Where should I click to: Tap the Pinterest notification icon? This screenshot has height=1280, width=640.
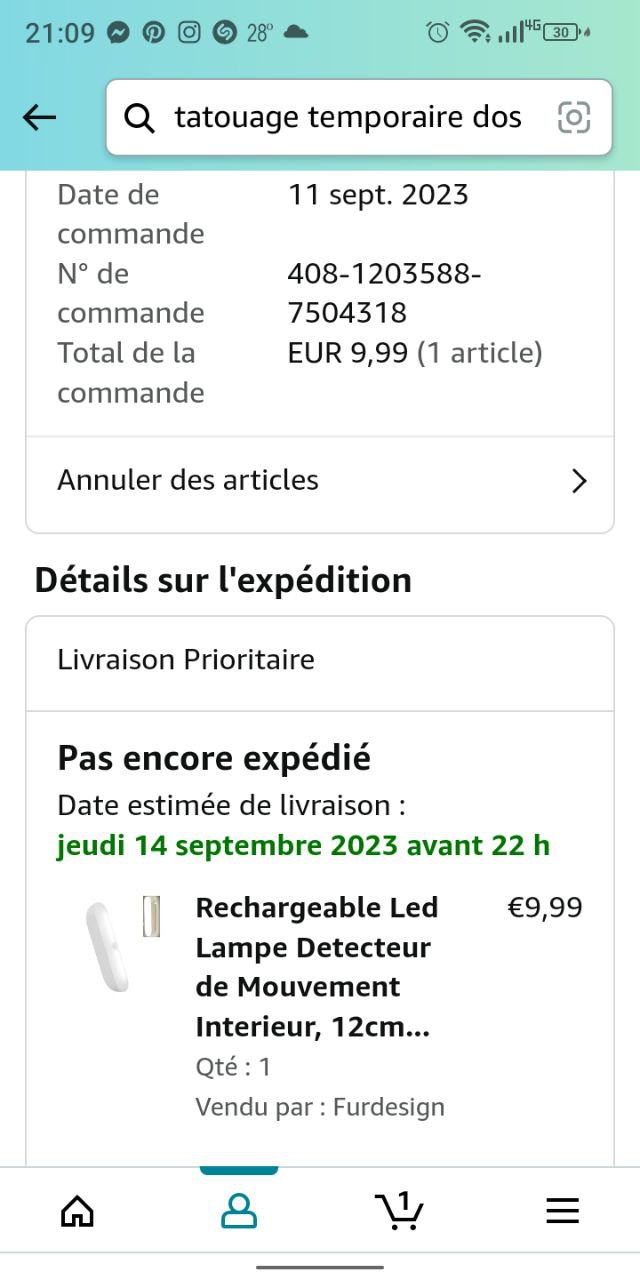click(153, 32)
